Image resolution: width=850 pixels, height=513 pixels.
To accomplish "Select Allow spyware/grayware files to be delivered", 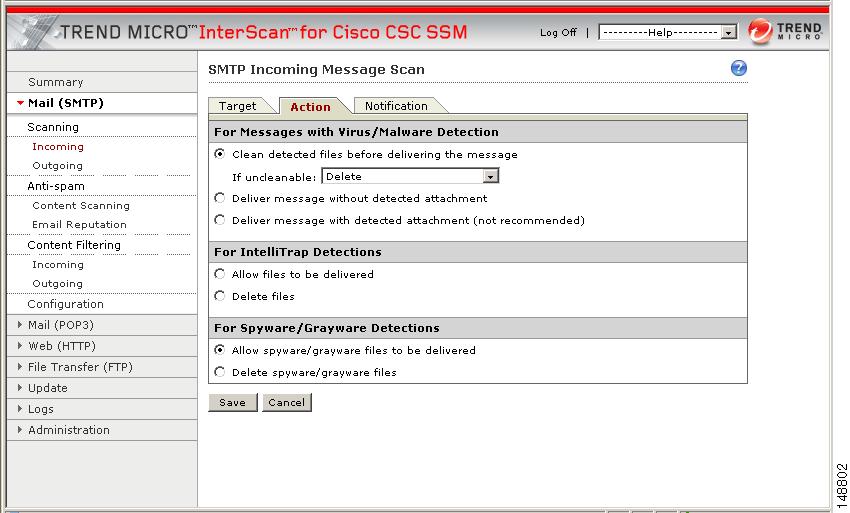I will point(220,350).
